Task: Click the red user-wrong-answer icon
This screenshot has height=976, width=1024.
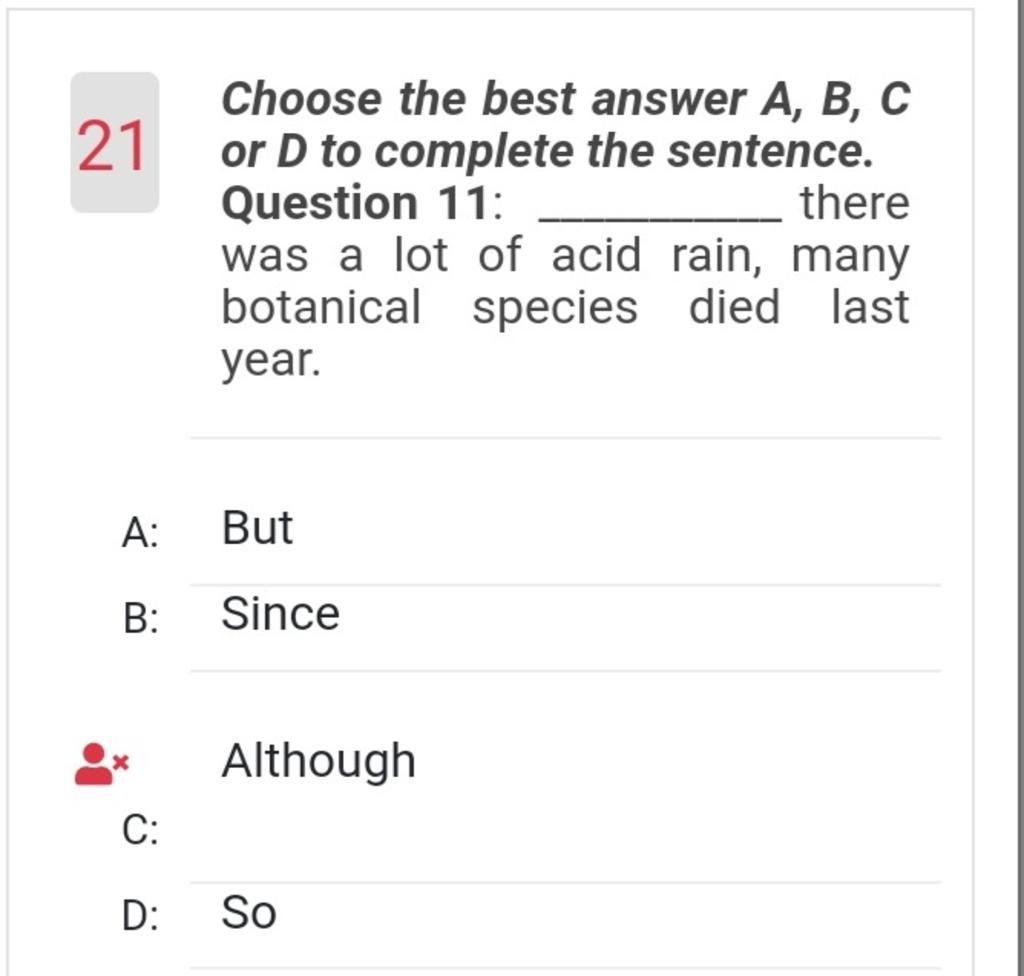Action: 103,764
